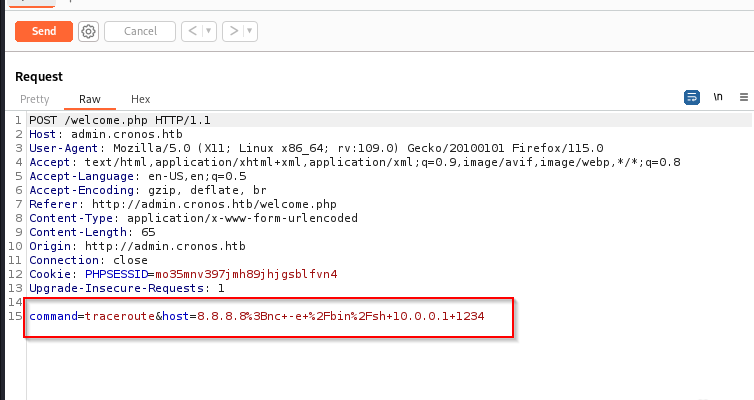The width and height of the screenshot is (754, 400).
Task: Toggle show non-printable characters (\n)
Action: pos(718,97)
